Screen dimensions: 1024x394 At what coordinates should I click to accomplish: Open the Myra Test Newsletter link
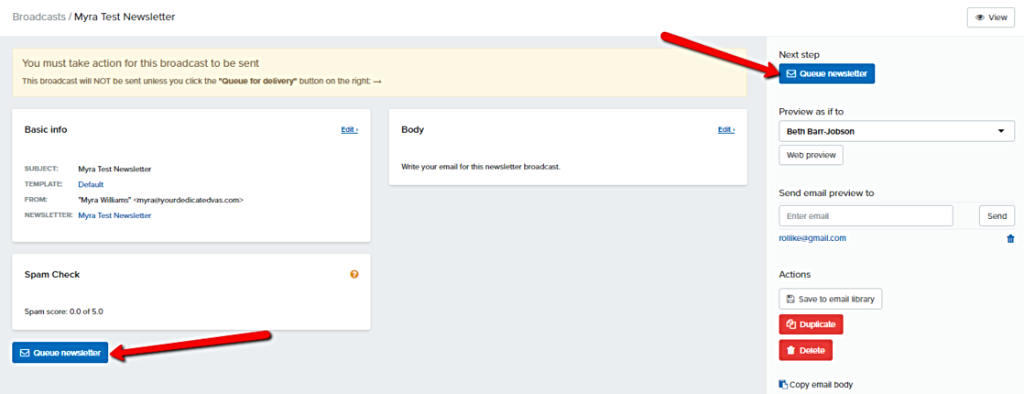114,215
